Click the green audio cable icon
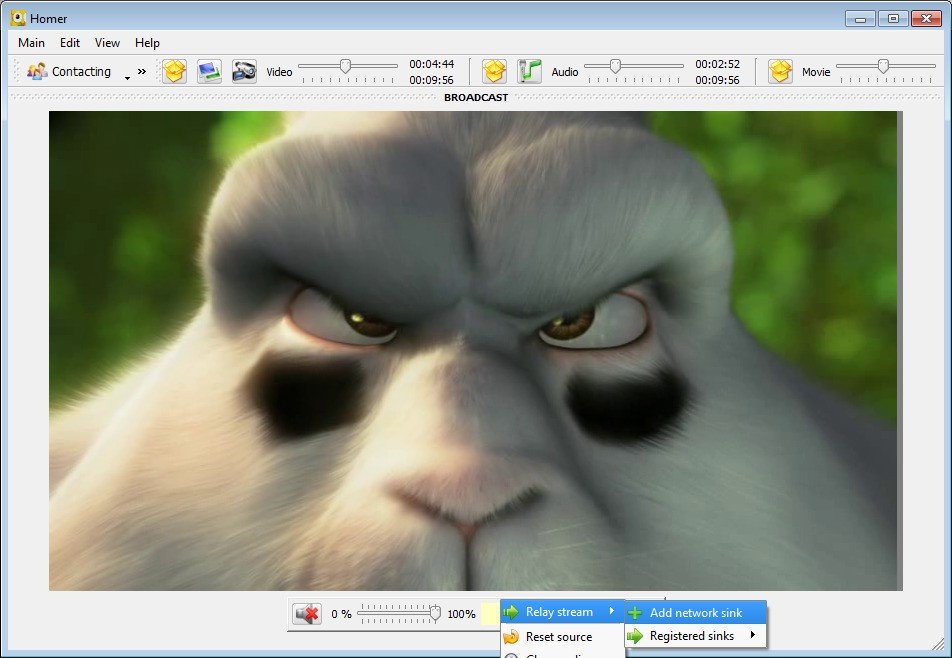Viewport: 952px width, 658px height. click(x=529, y=71)
